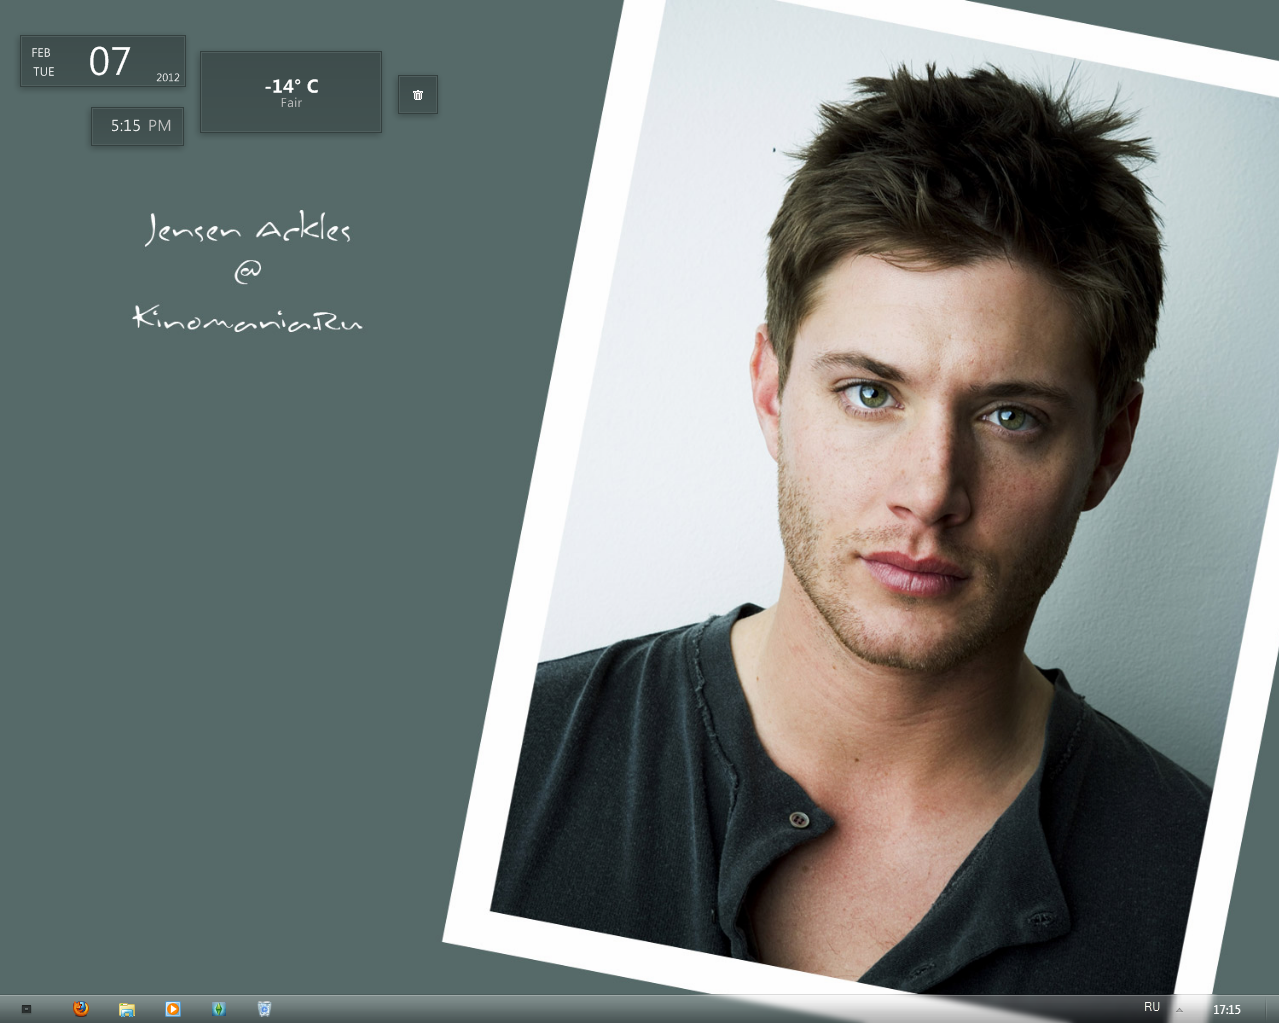Open the Recycle Bin icon in the taskbar
The height and width of the screenshot is (1023, 1279).
pos(264,1009)
